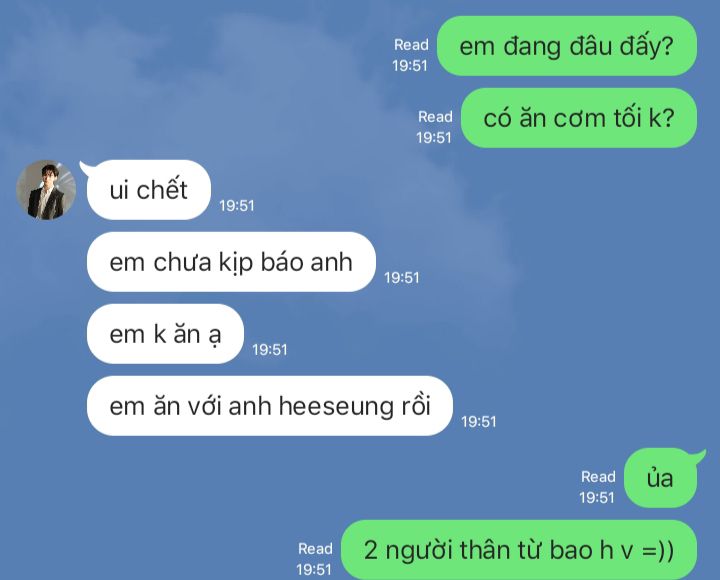Click the 19:51 timestamp beside 'ui chết'
The height and width of the screenshot is (580, 720).
[x=236, y=205]
